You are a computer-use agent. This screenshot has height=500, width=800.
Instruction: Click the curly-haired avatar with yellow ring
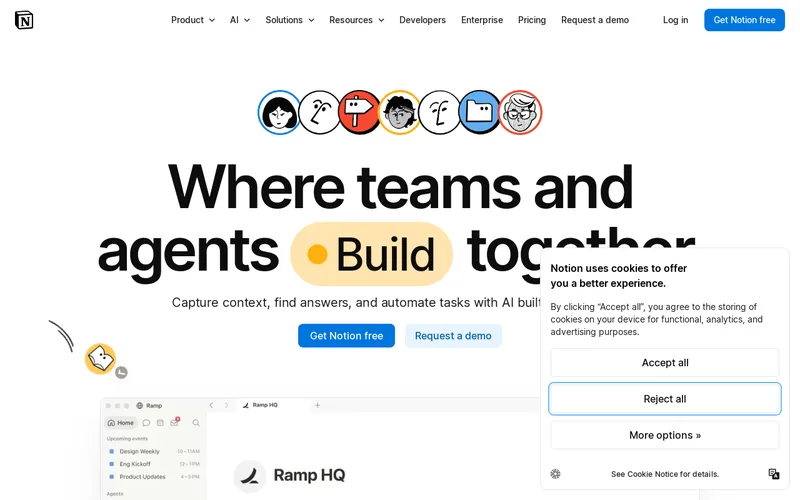pyautogui.click(x=399, y=112)
